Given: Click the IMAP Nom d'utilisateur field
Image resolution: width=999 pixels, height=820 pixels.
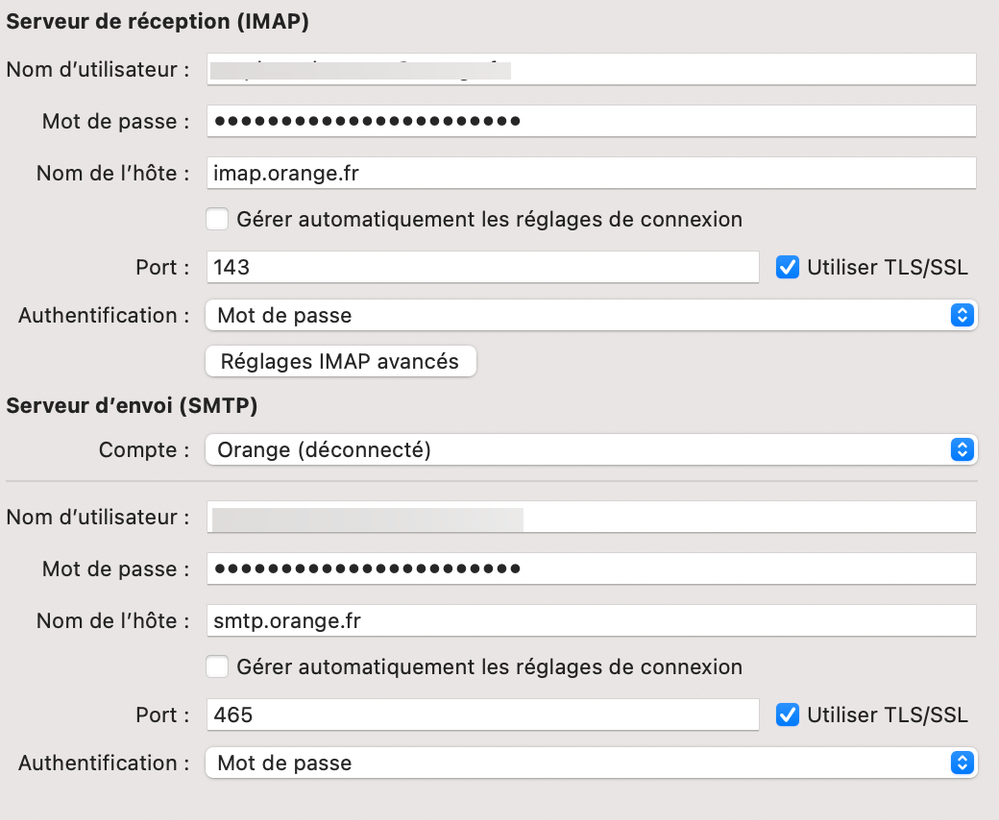Looking at the screenshot, I should tap(590, 69).
